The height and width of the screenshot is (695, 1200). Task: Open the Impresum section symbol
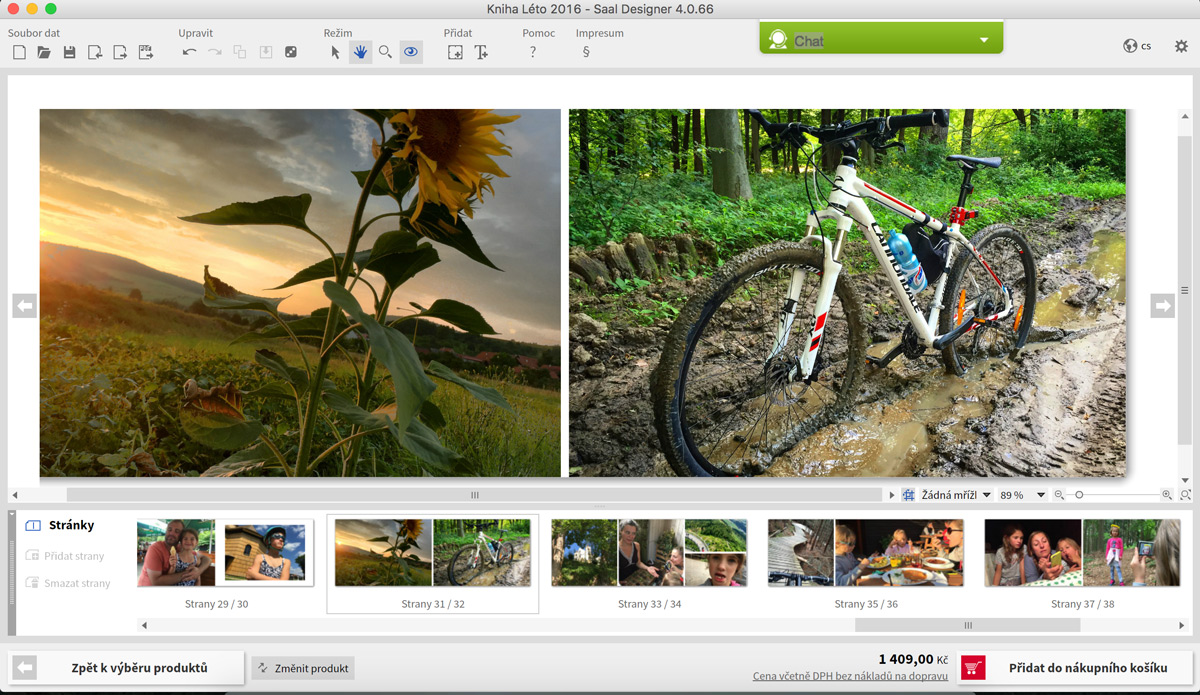coord(586,52)
